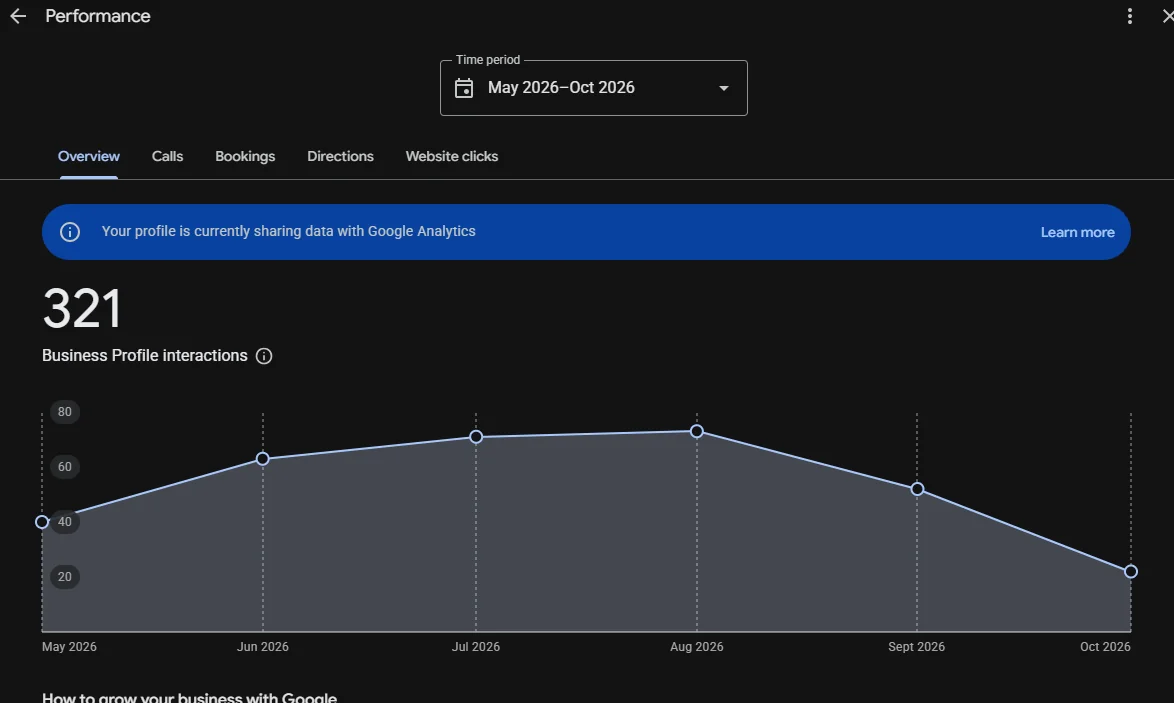This screenshot has height=703, width=1174.
Task: Open the three-dot more options menu
Action: tap(1129, 16)
